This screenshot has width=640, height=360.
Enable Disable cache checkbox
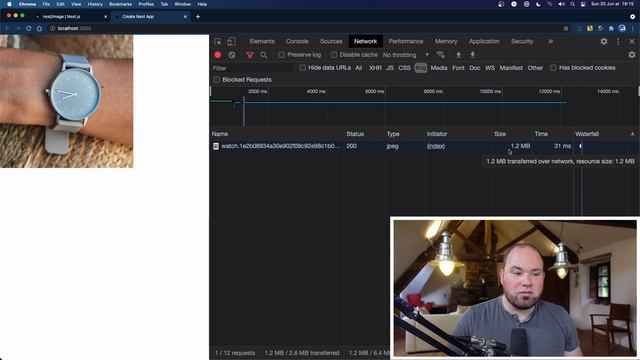click(334, 55)
